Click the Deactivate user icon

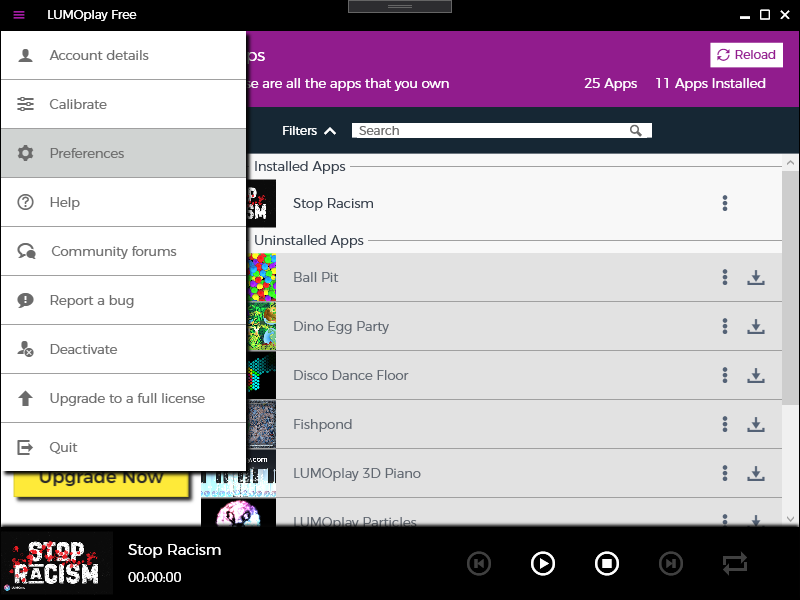(25, 349)
